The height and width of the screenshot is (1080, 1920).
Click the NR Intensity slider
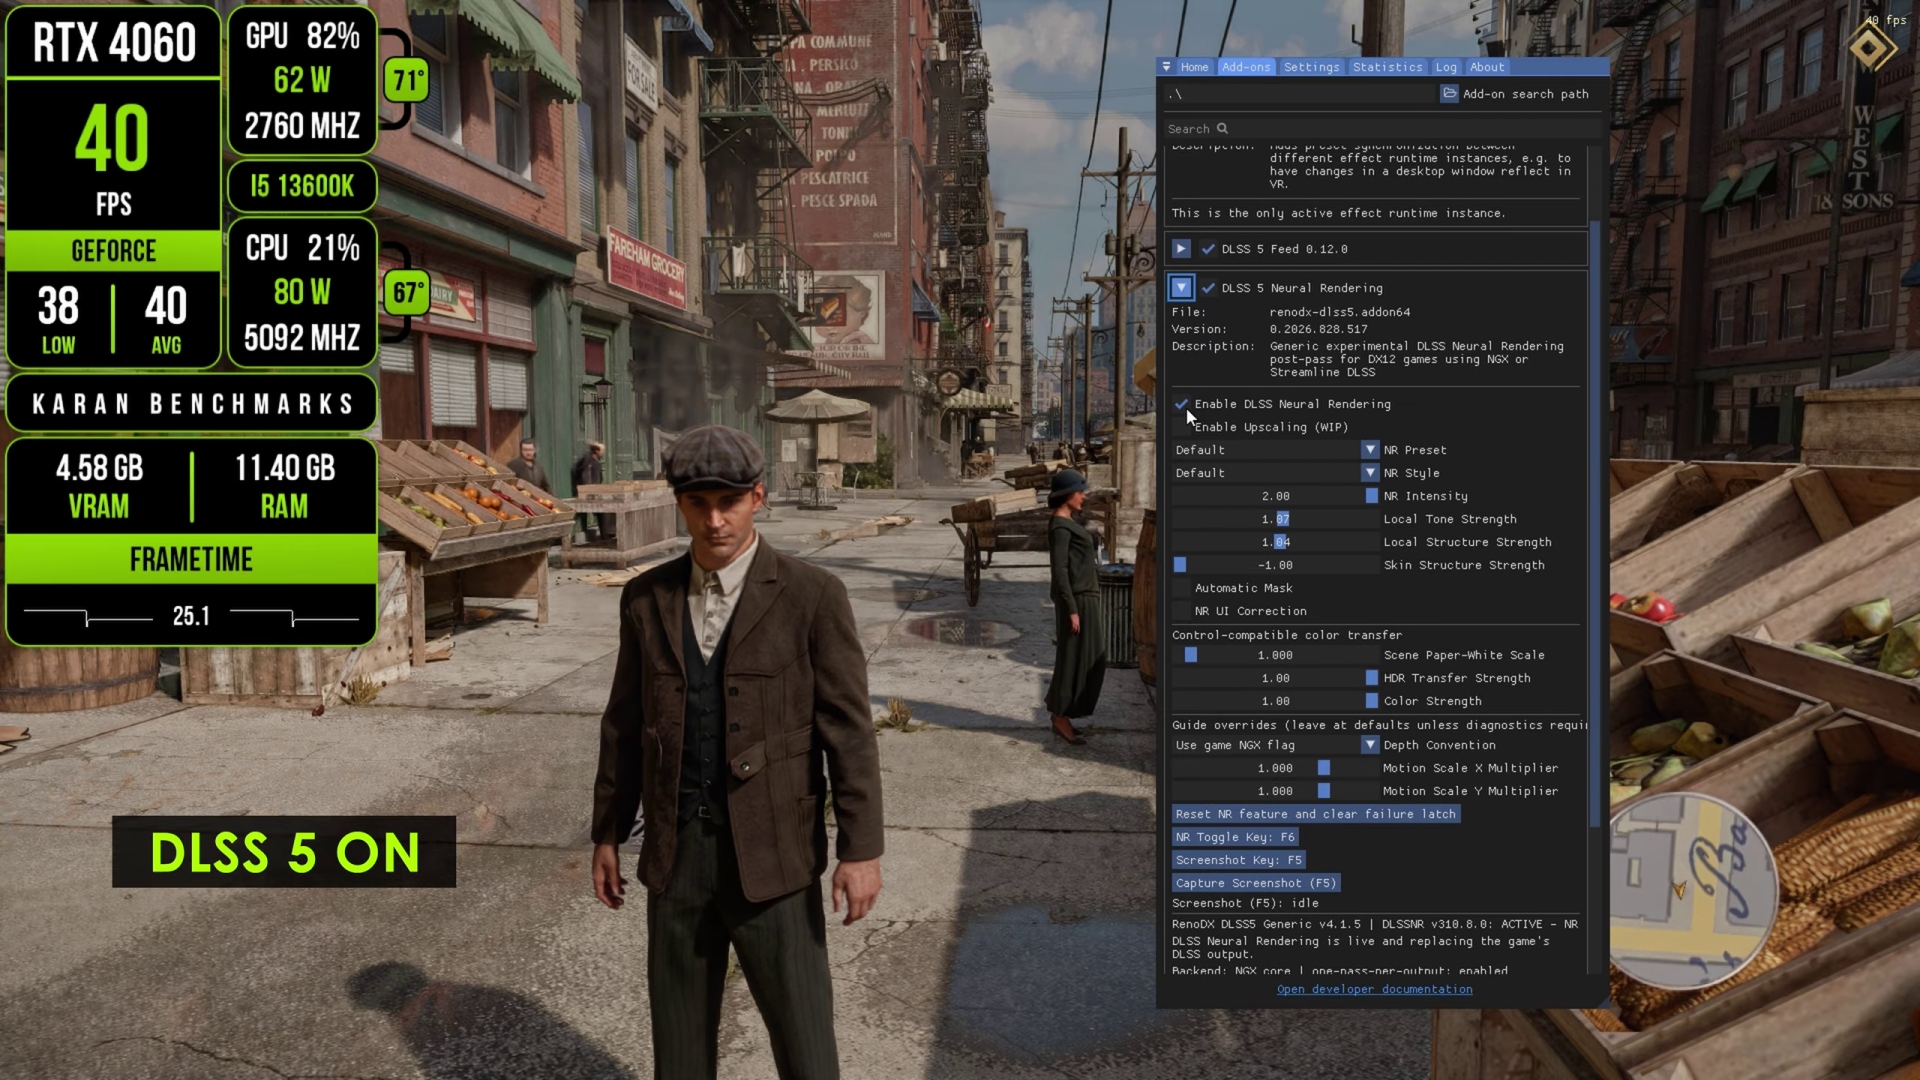point(1275,496)
